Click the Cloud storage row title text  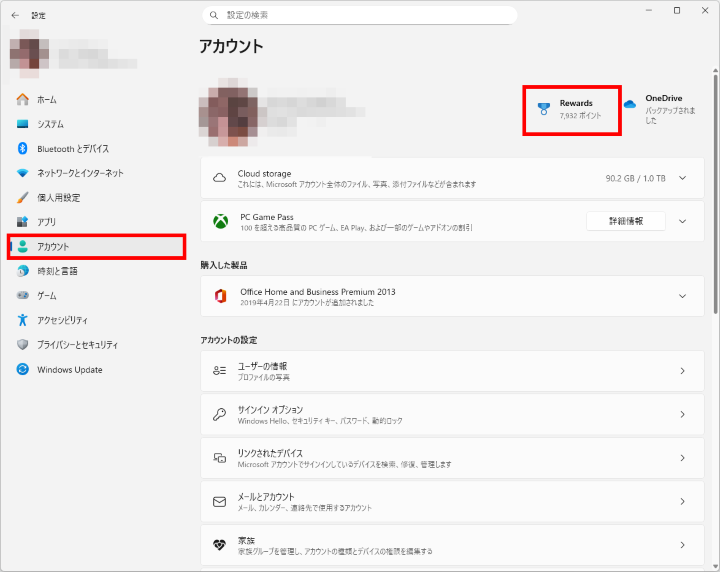coord(264,174)
